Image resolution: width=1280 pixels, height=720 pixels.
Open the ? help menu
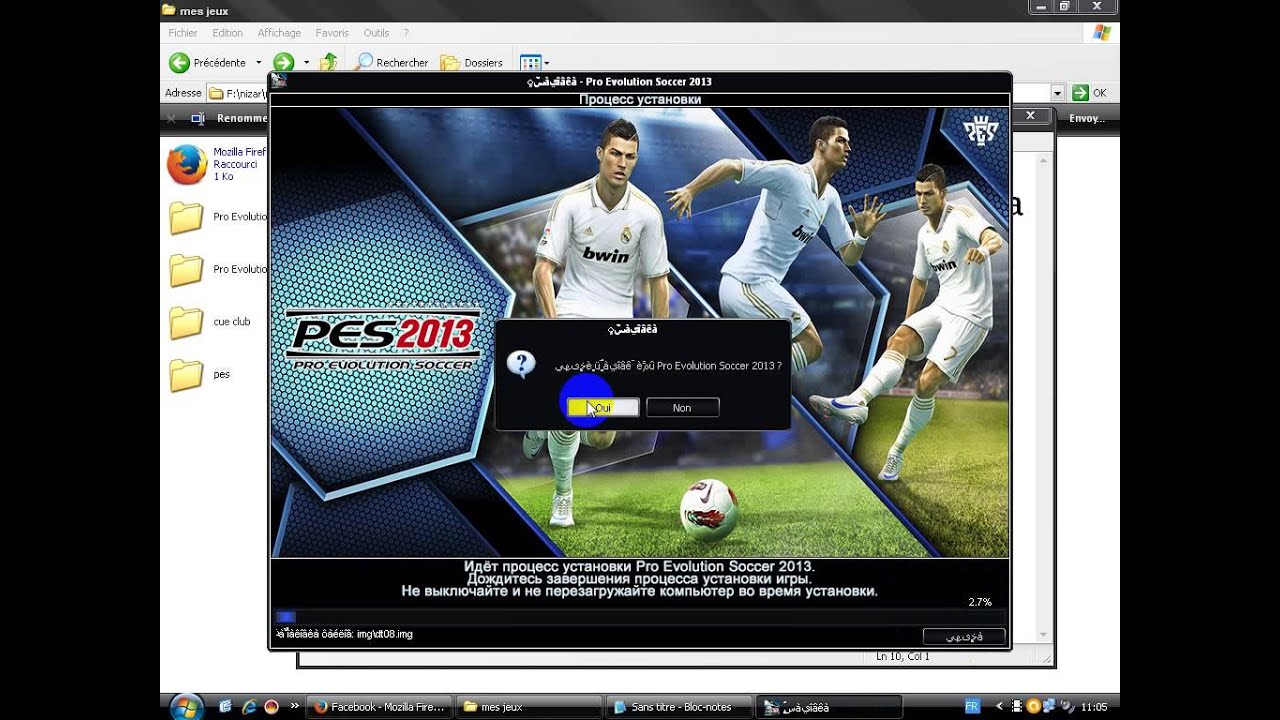(406, 33)
